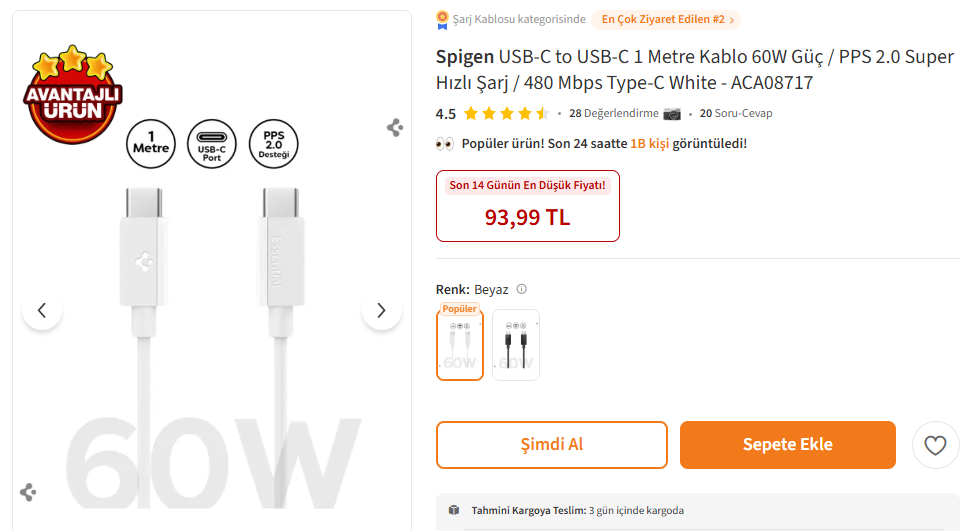The image size is (972, 531).
Task: Click the box icon beside Tahmini Kargoya Teslim
Action: tap(454, 510)
